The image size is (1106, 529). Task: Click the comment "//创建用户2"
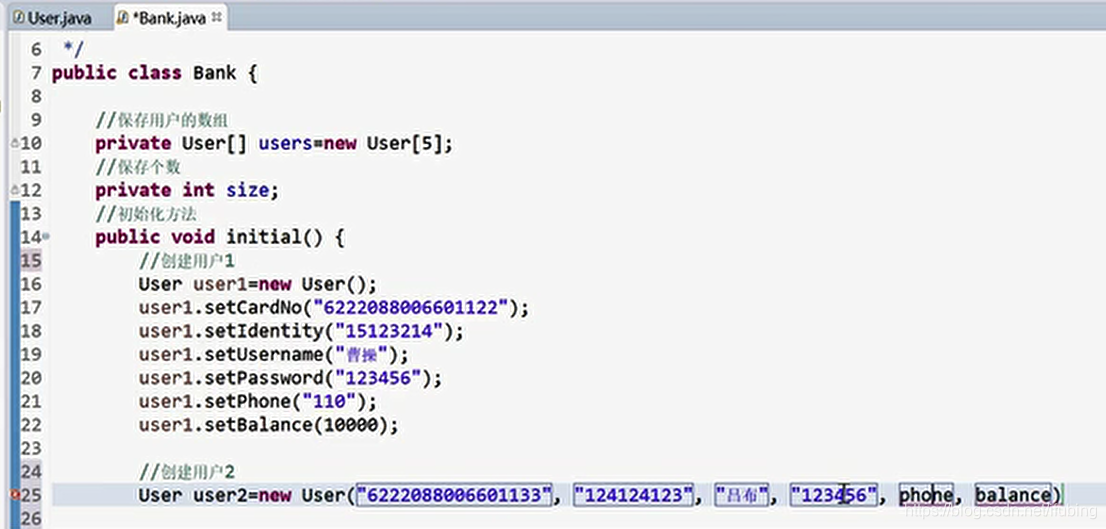coord(187,471)
